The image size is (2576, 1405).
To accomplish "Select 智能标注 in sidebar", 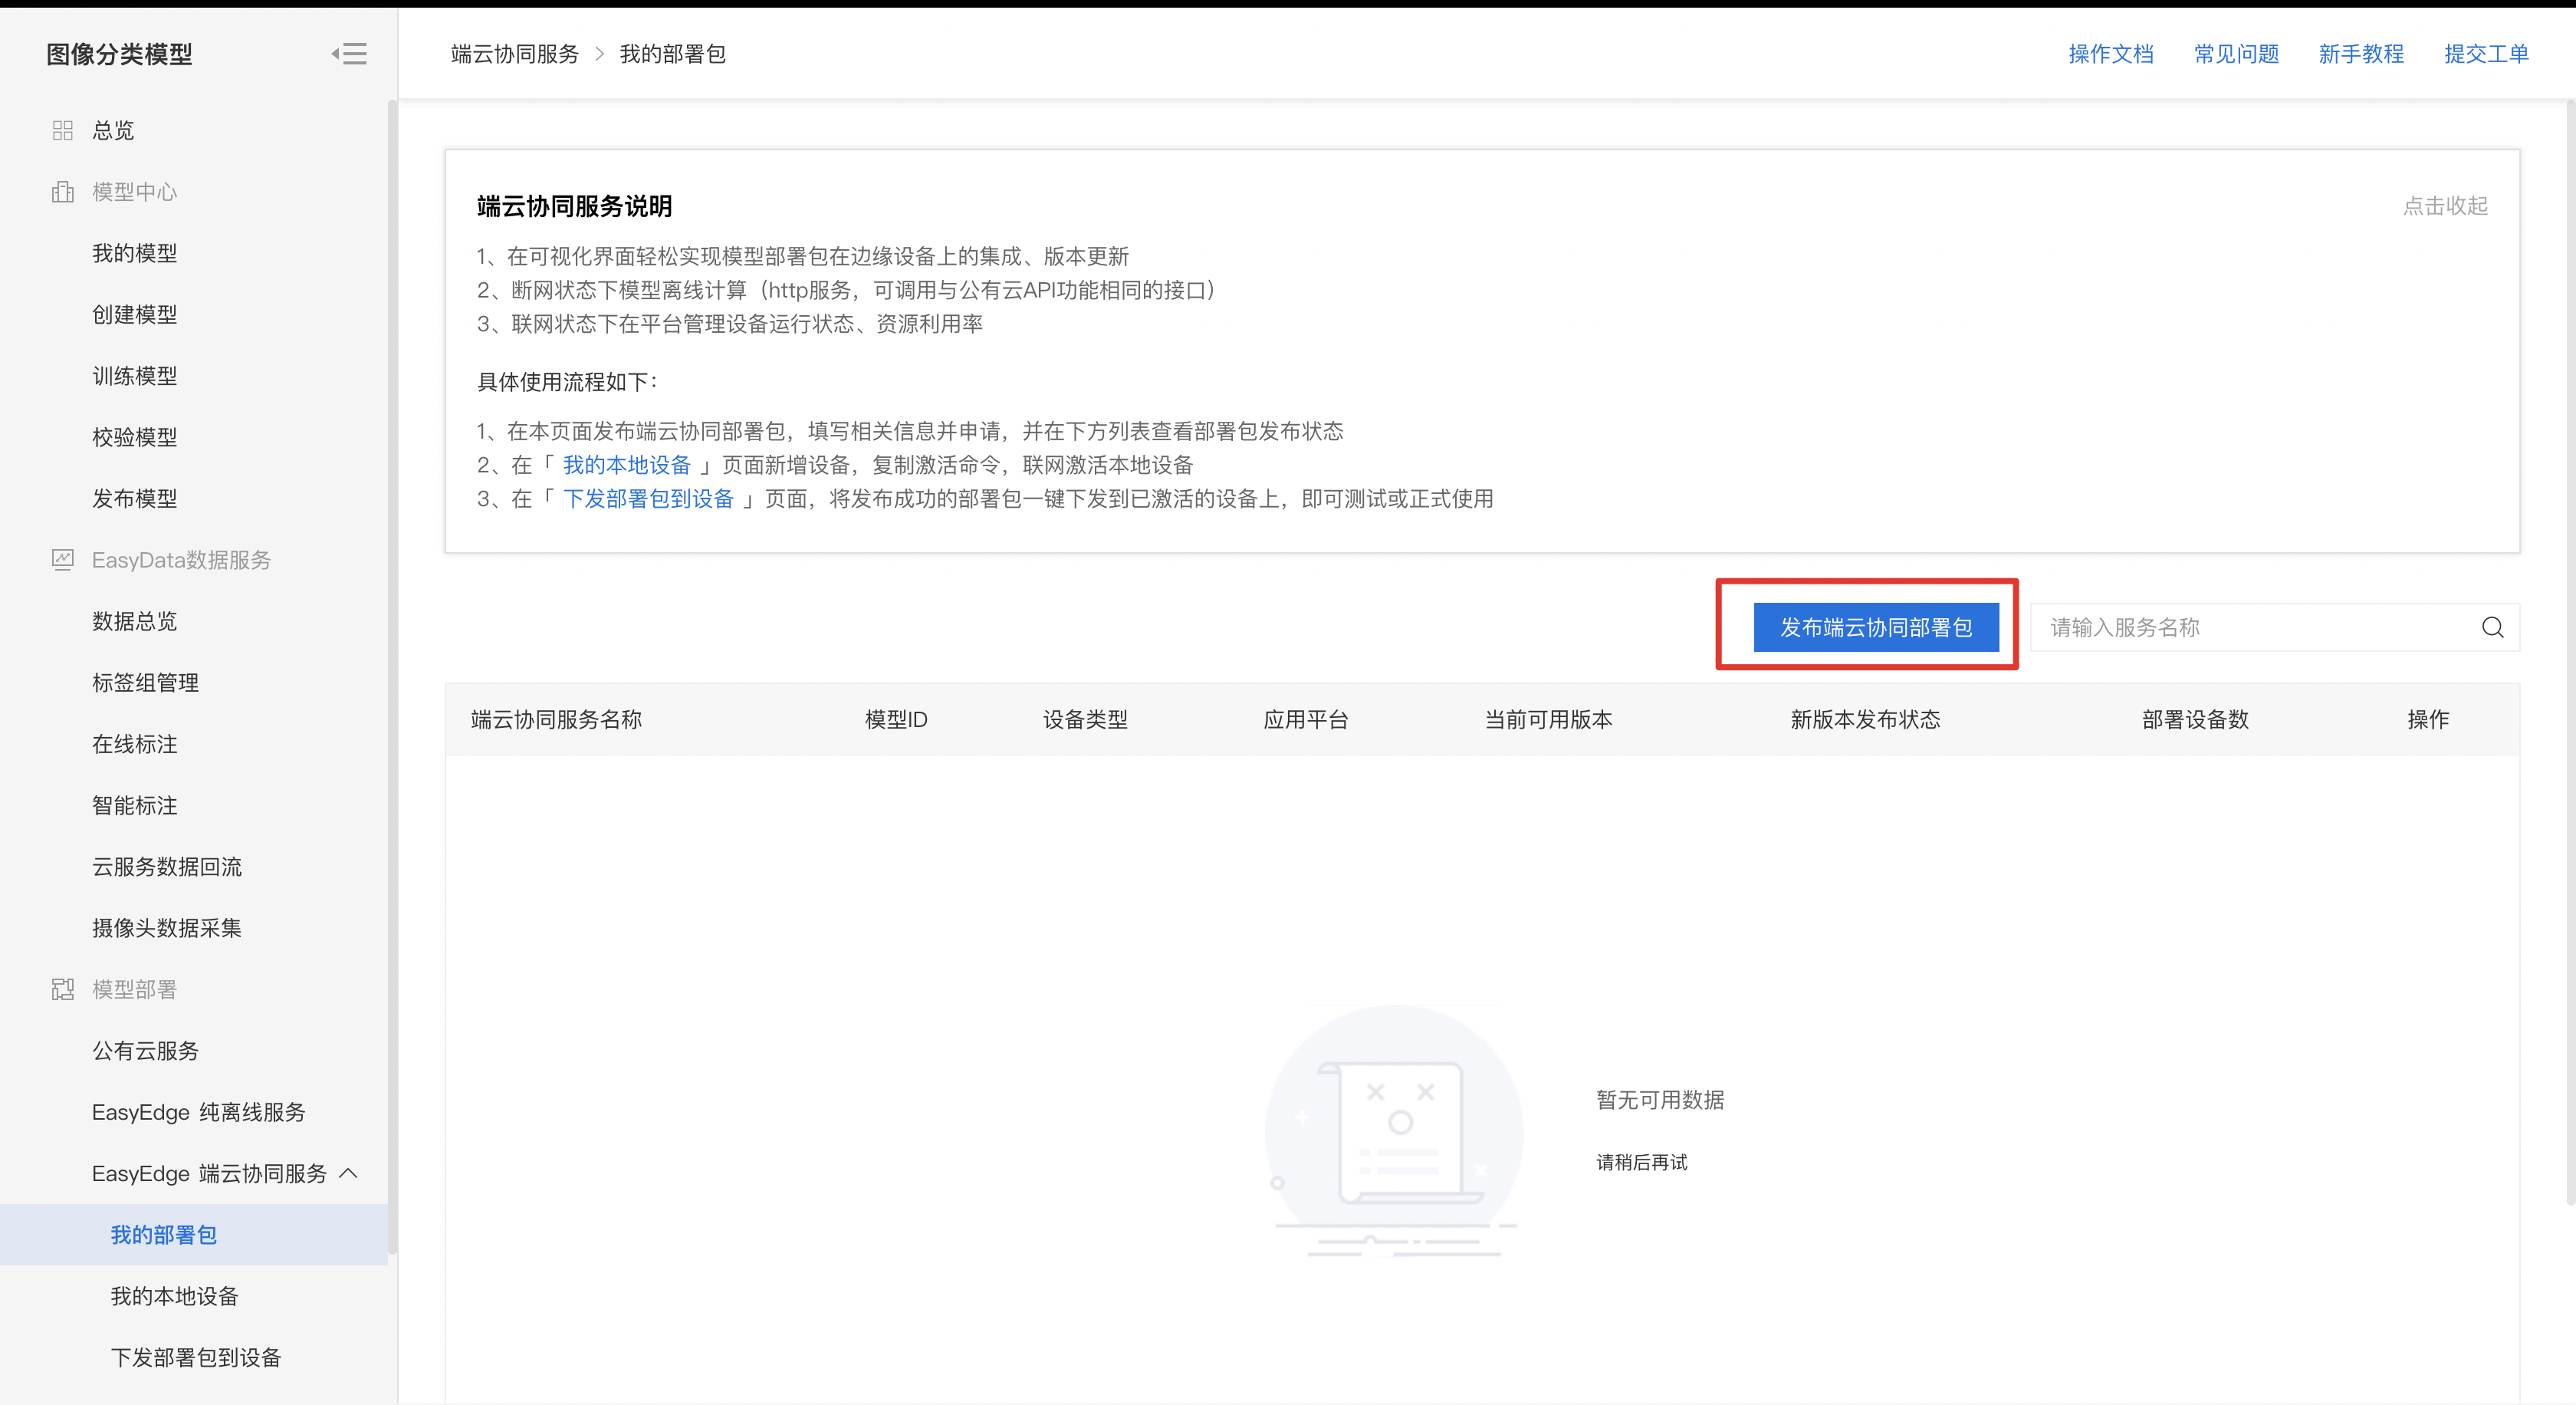I will click(135, 805).
